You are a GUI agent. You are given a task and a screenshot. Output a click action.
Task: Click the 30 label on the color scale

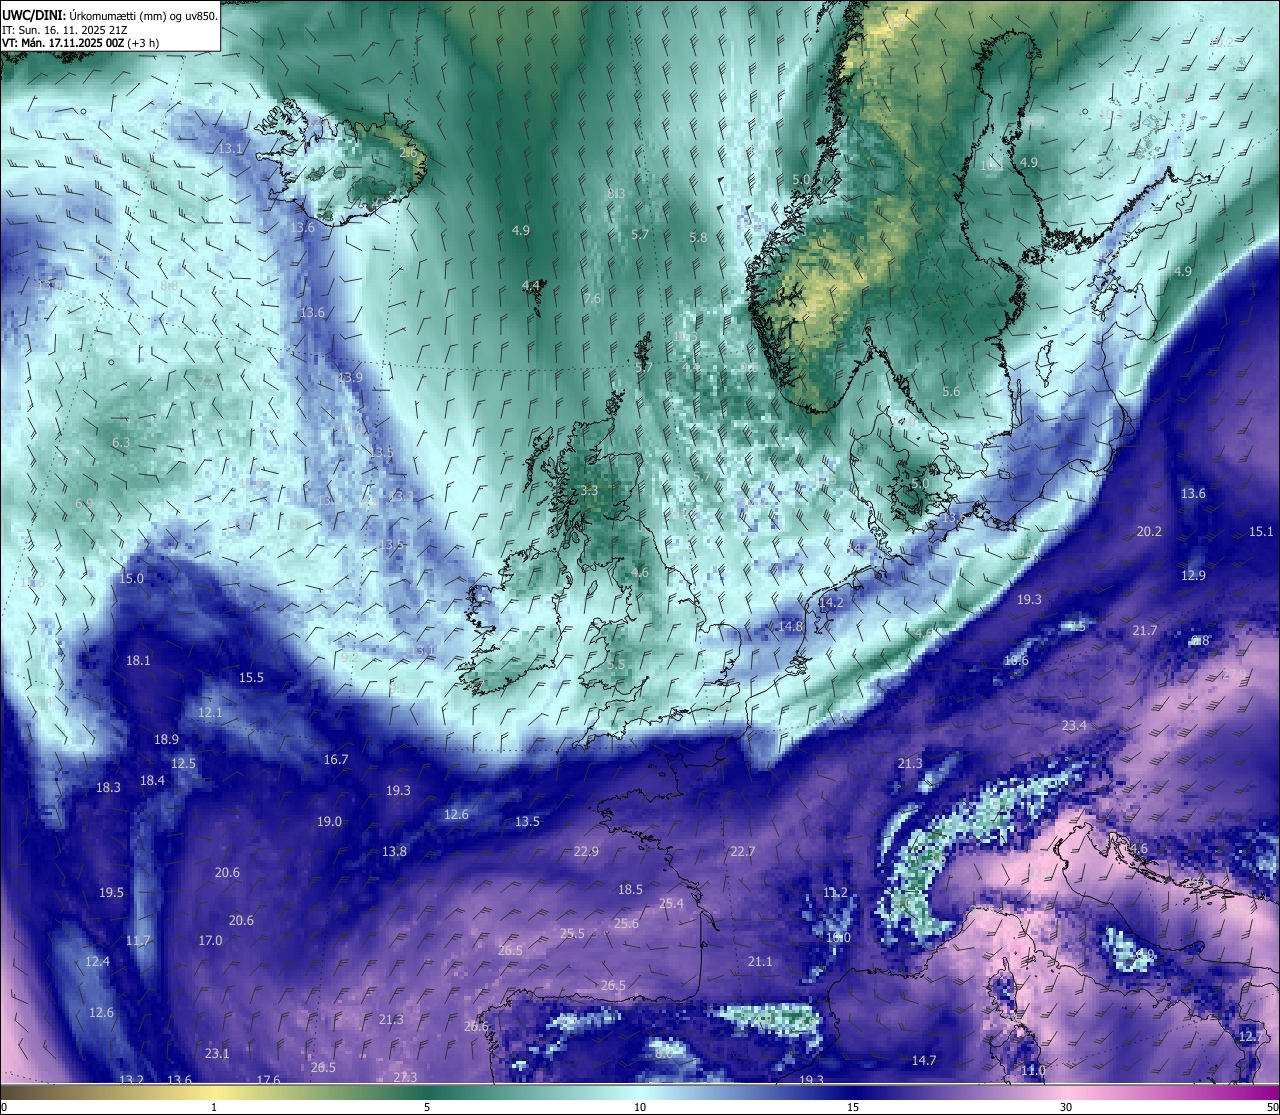tap(1066, 1107)
